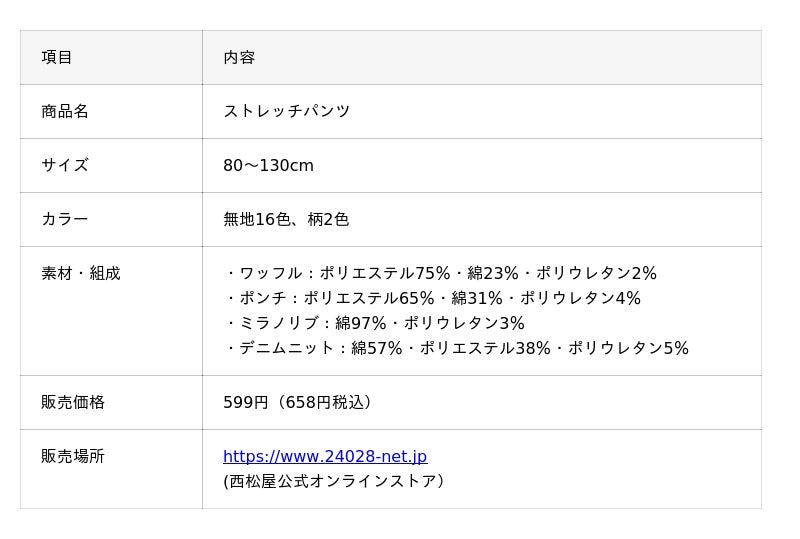Click the 内容 column header
Screen dimensions: 800x539
(239, 58)
